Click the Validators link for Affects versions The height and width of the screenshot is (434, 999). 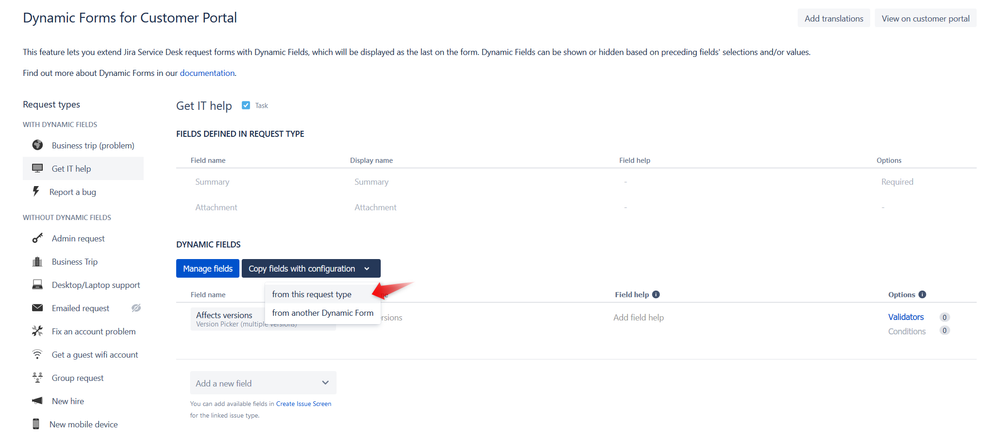[x=906, y=317]
